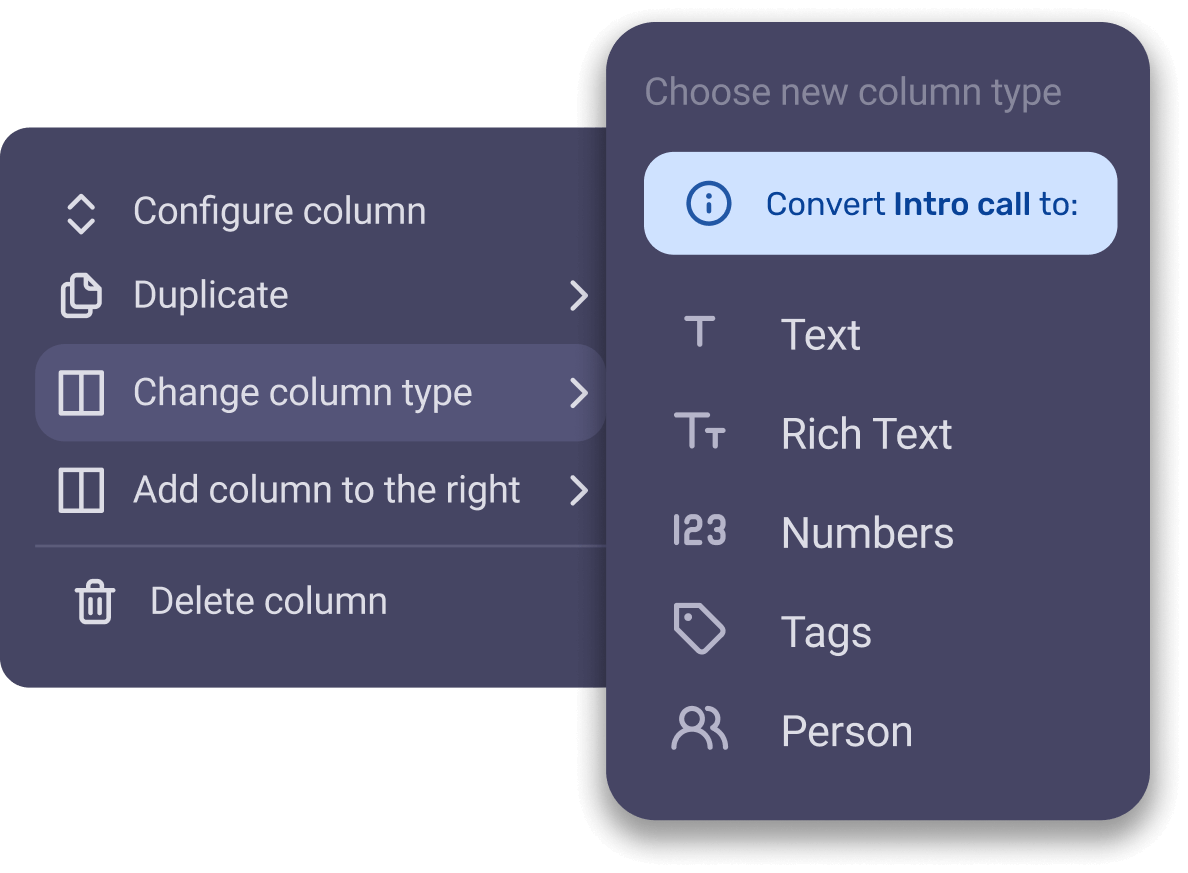Click the overlapping pages Duplicate icon
This screenshot has width=1188, height=873.
point(81,296)
